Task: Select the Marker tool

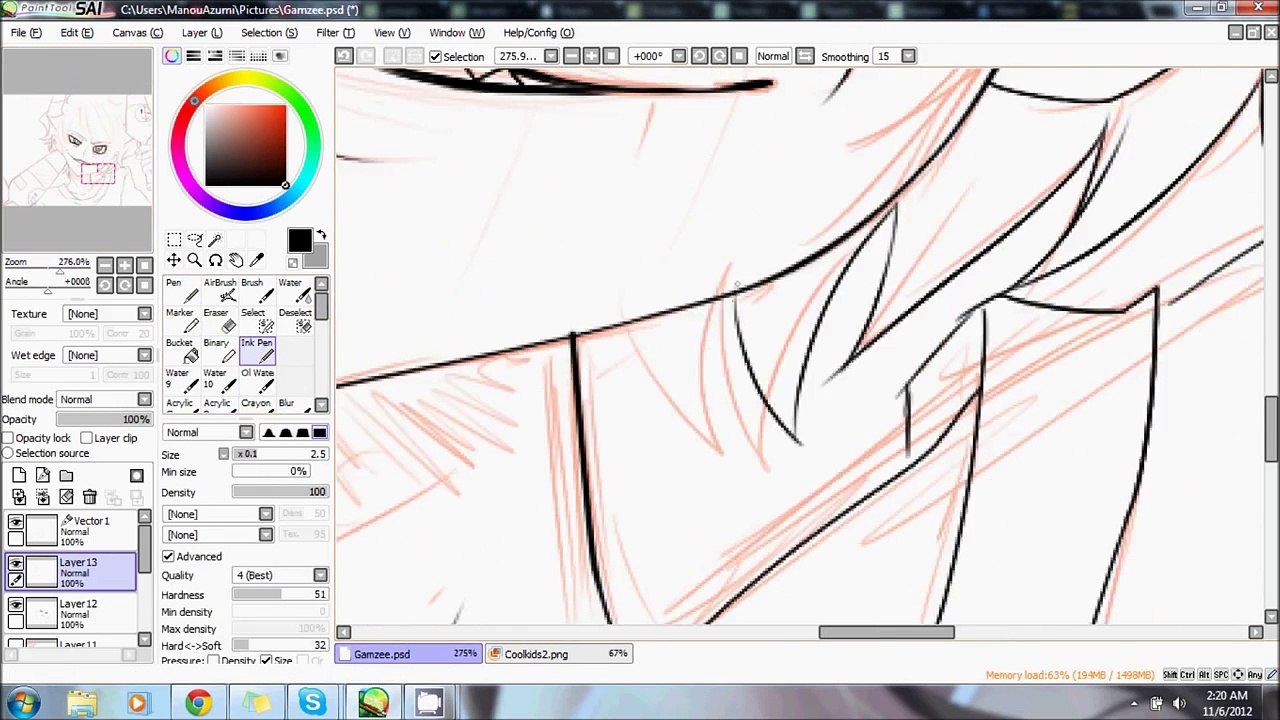Action: point(181,321)
